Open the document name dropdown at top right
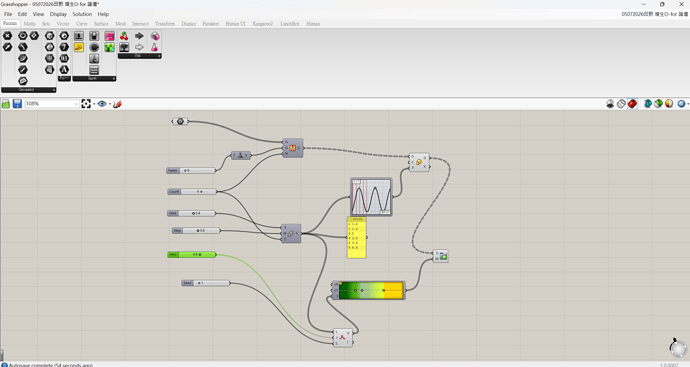This screenshot has width=690, height=367. 654,14
